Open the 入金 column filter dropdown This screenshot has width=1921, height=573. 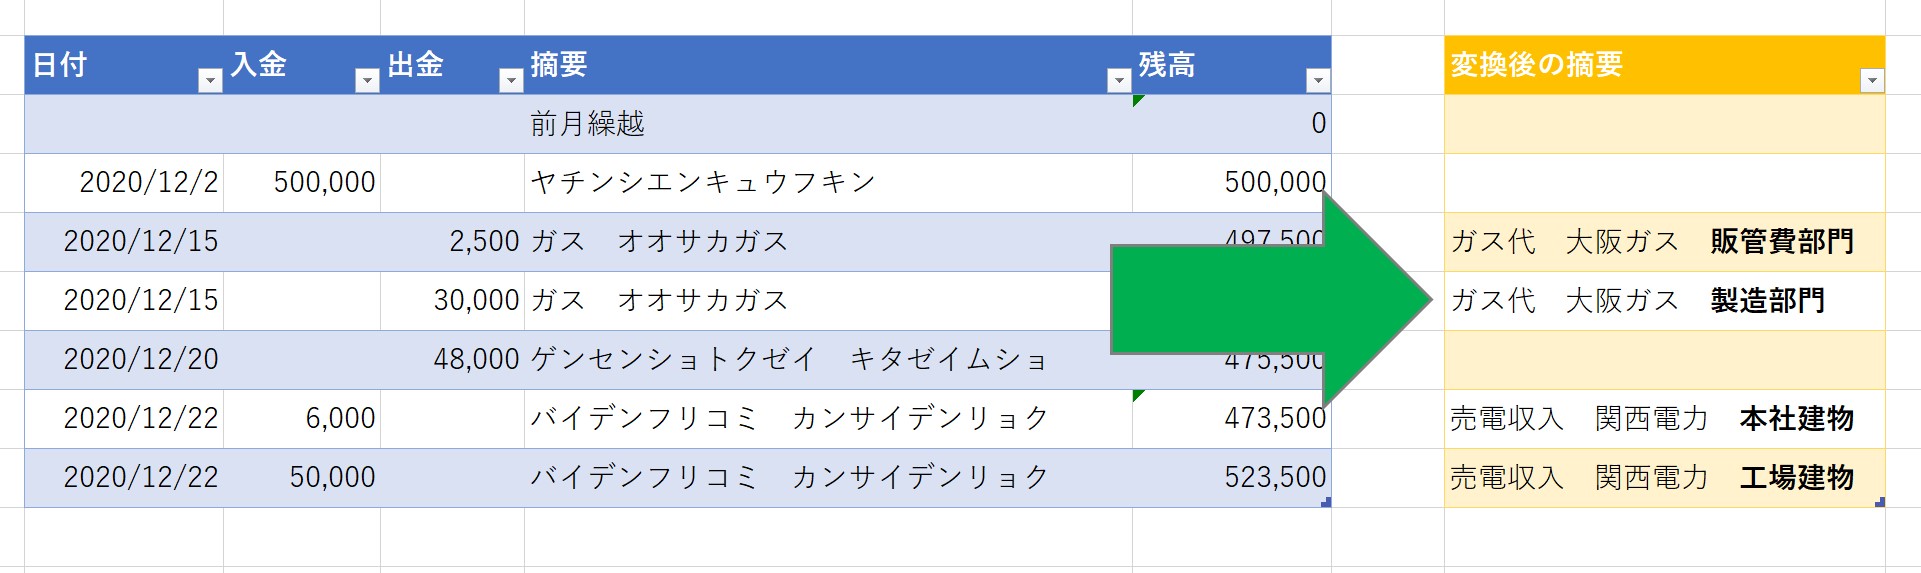click(x=367, y=81)
